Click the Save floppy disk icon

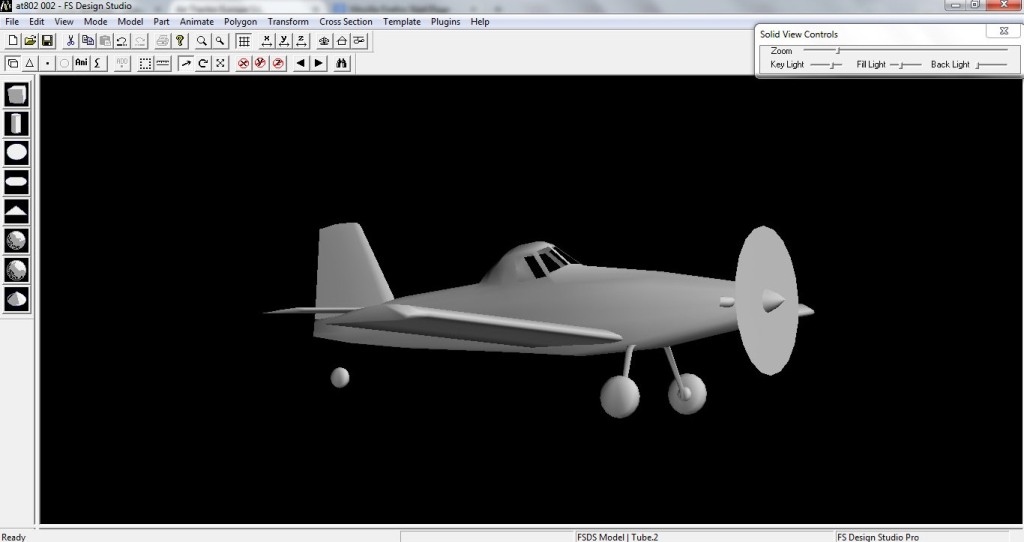pos(47,41)
